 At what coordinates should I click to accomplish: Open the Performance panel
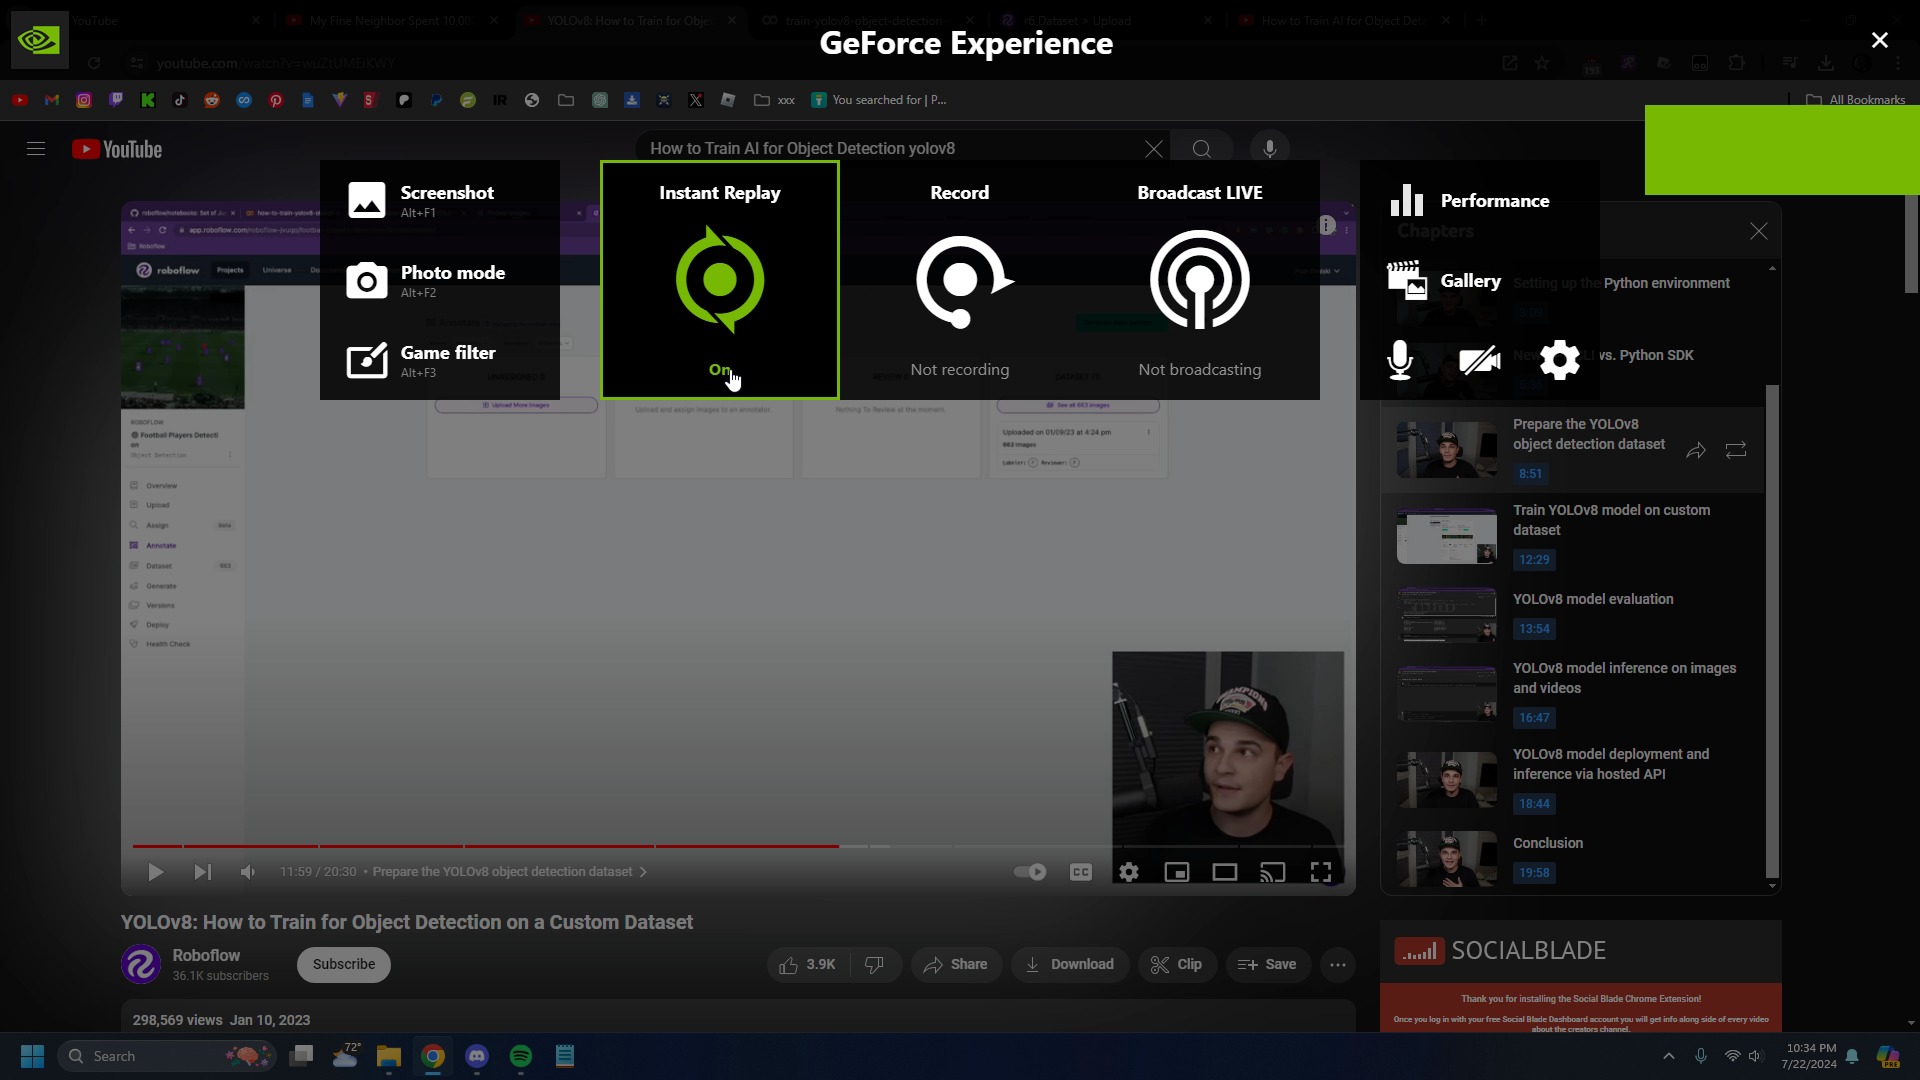click(x=1470, y=201)
